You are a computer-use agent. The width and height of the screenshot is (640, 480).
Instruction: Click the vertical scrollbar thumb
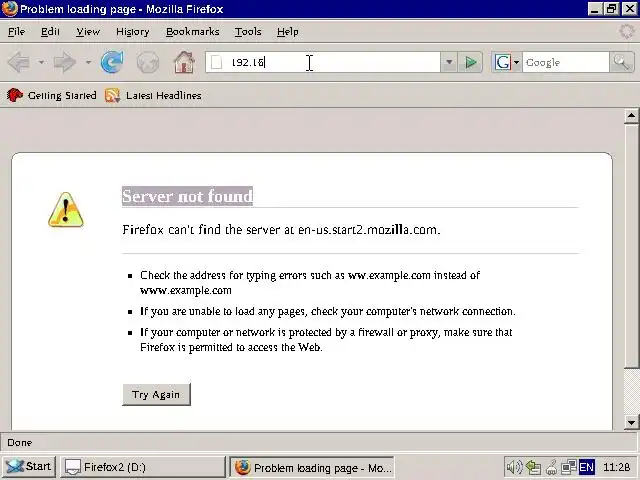pos(631,246)
